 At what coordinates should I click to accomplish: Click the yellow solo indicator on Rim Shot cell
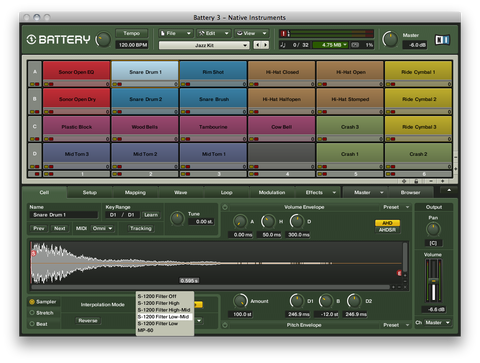[183, 84]
